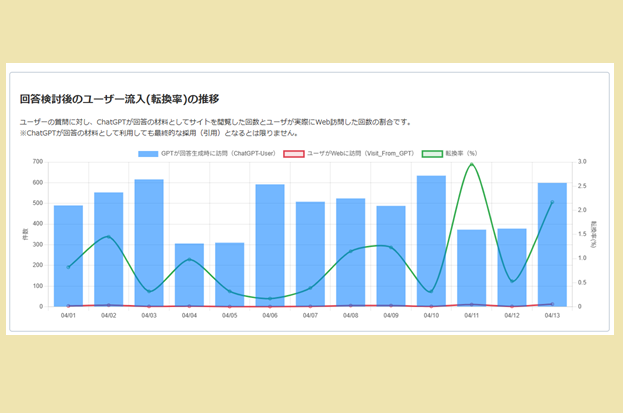
Task: Click the 04/06 x-axis date label
Action: (270, 316)
